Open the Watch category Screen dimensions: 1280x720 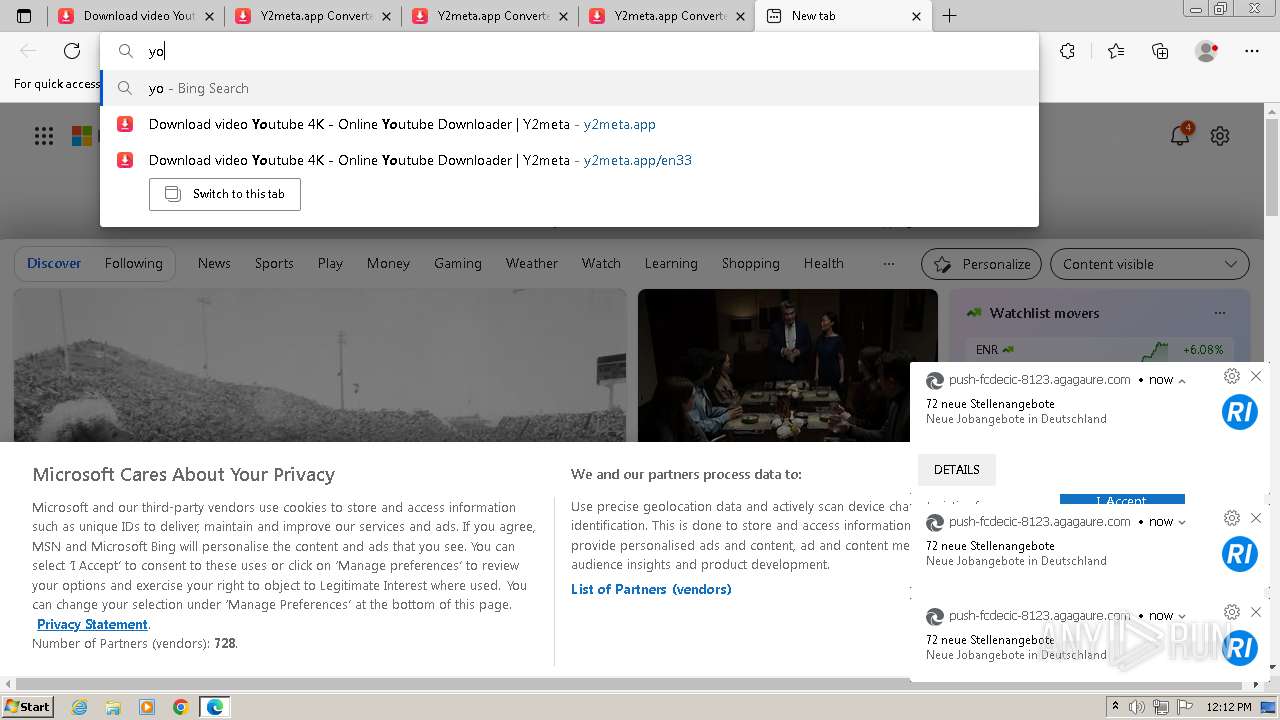pyautogui.click(x=601, y=263)
